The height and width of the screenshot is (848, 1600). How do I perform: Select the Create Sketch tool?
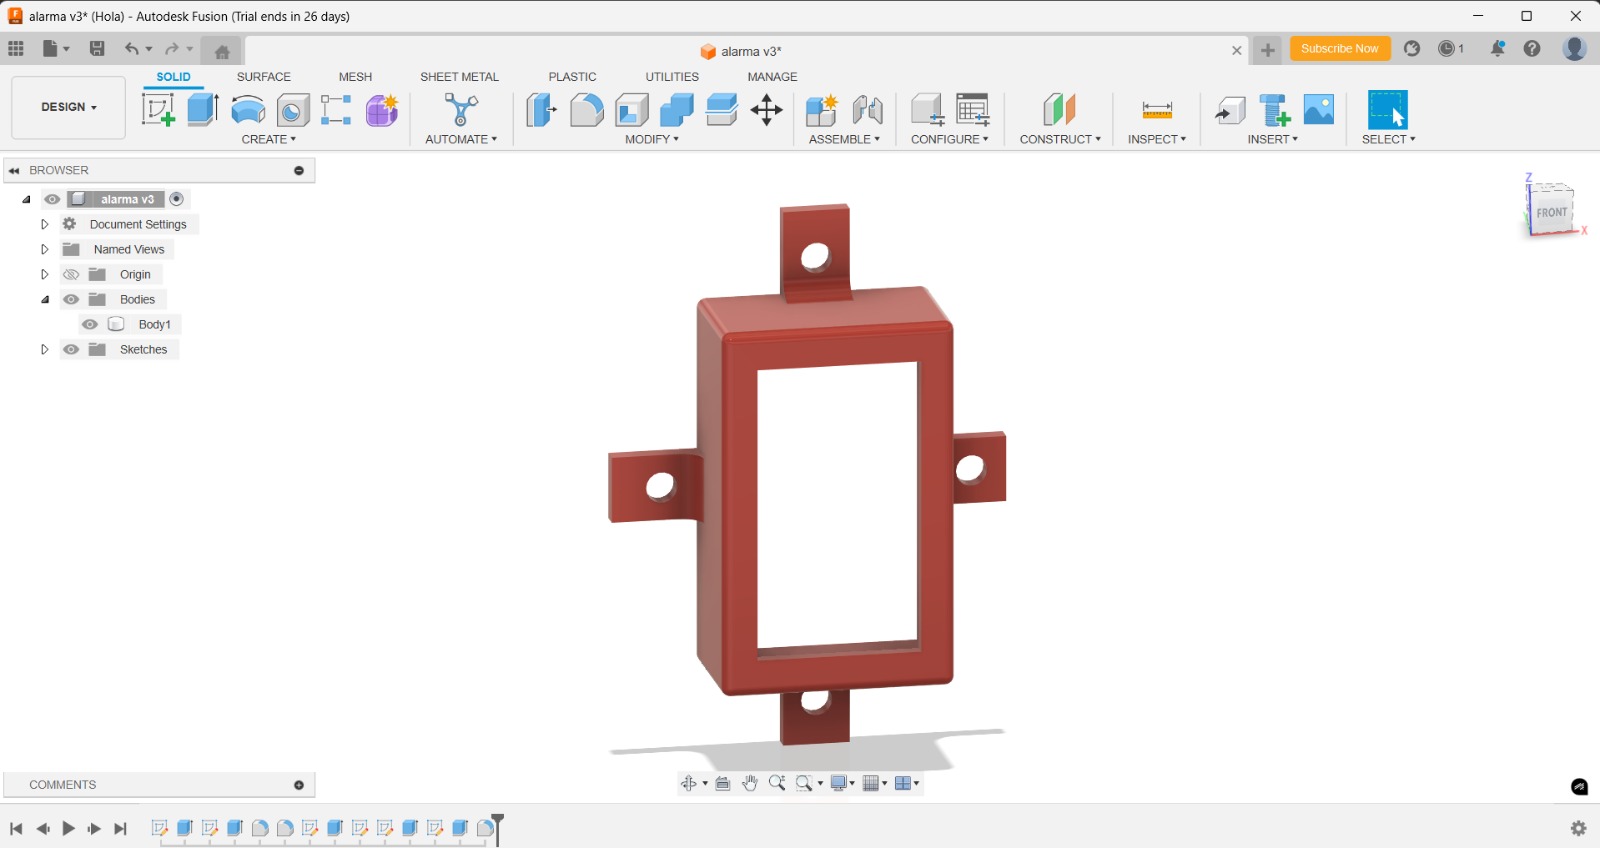click(x=158, y=110)
